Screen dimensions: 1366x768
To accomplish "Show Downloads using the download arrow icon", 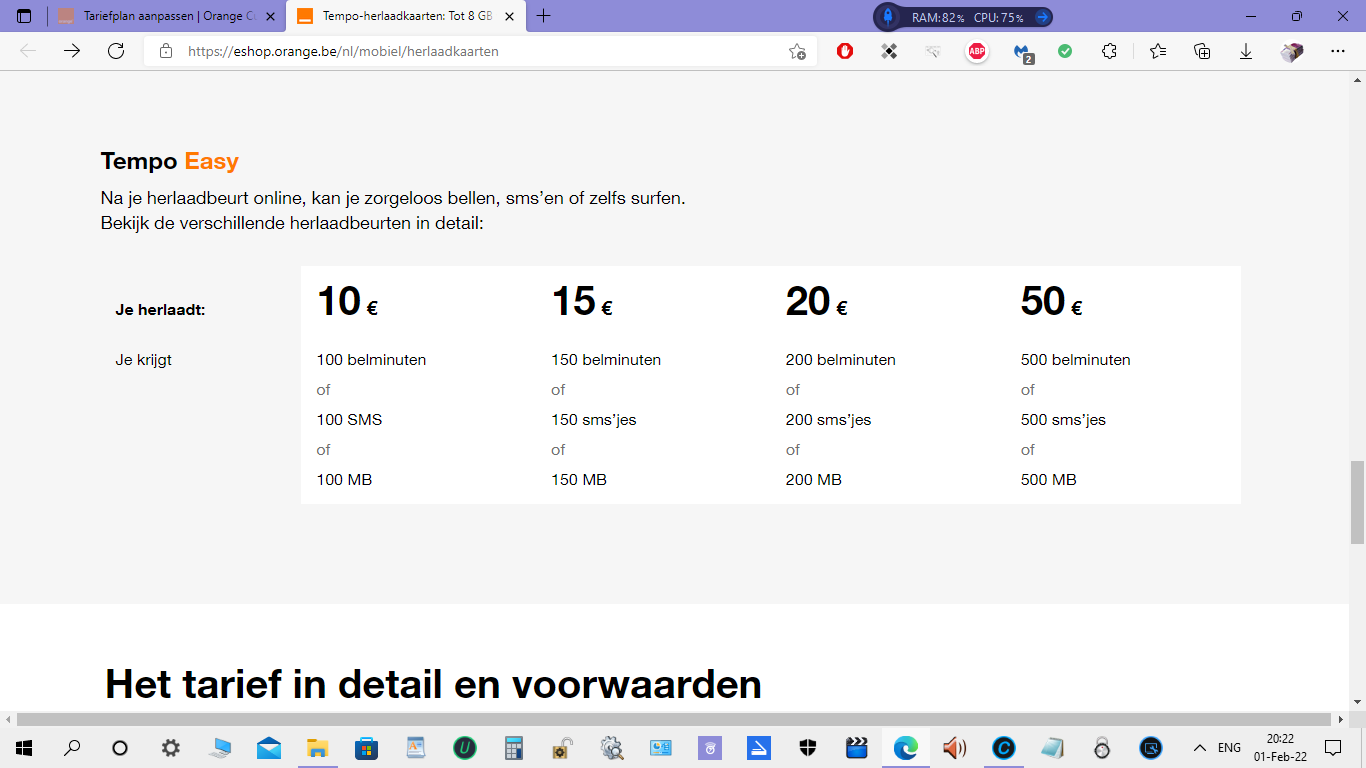I will (x=1246, y=51).
